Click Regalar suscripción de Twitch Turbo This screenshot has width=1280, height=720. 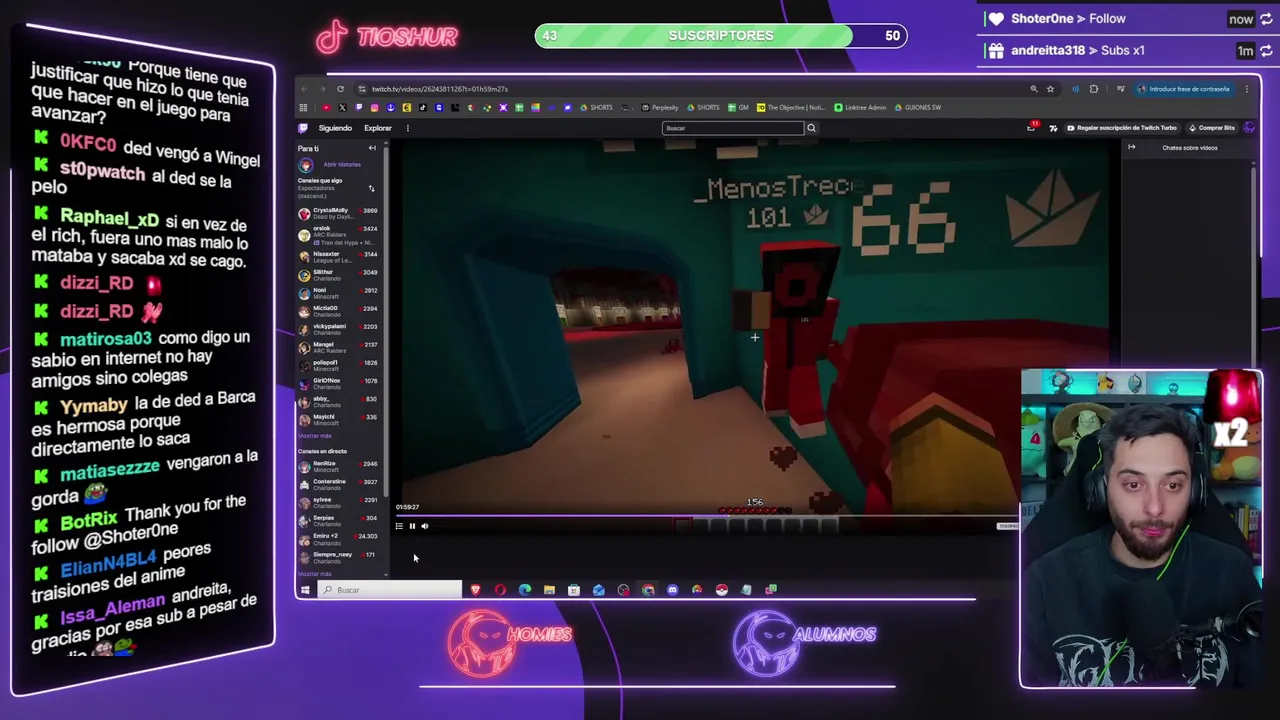(1121, 128)
